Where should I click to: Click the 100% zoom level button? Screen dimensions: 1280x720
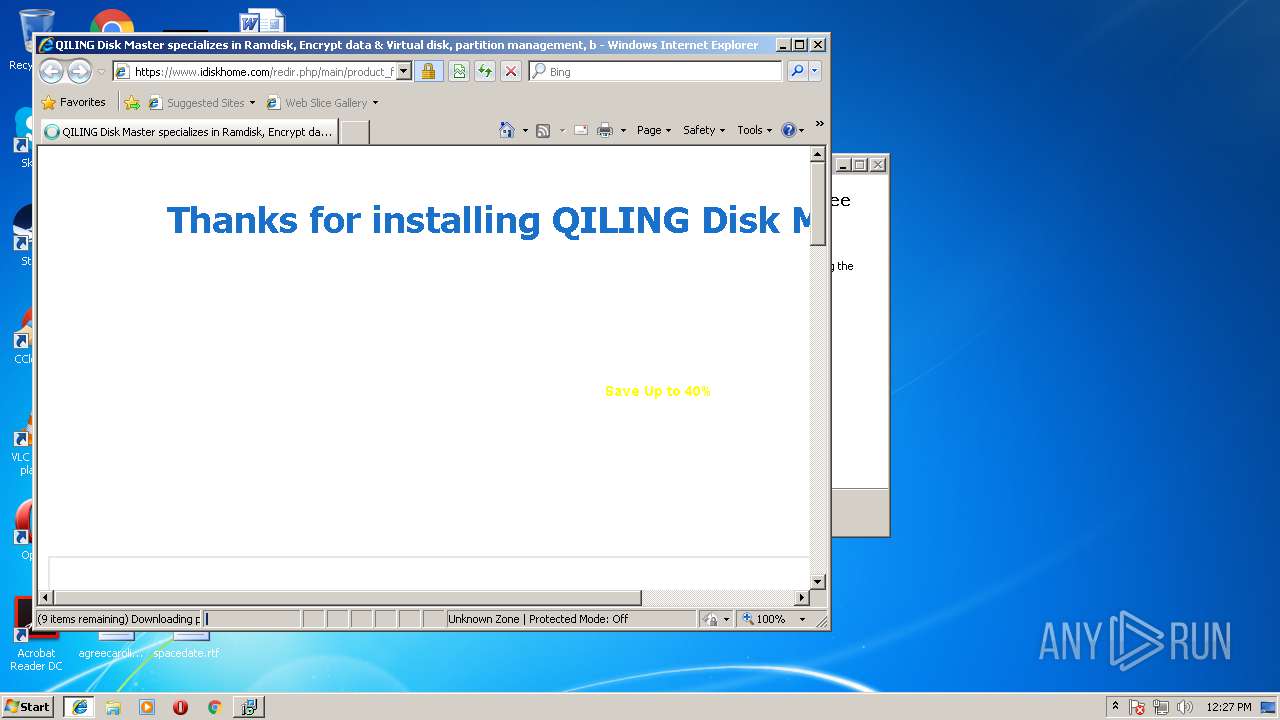pos(765,619)
